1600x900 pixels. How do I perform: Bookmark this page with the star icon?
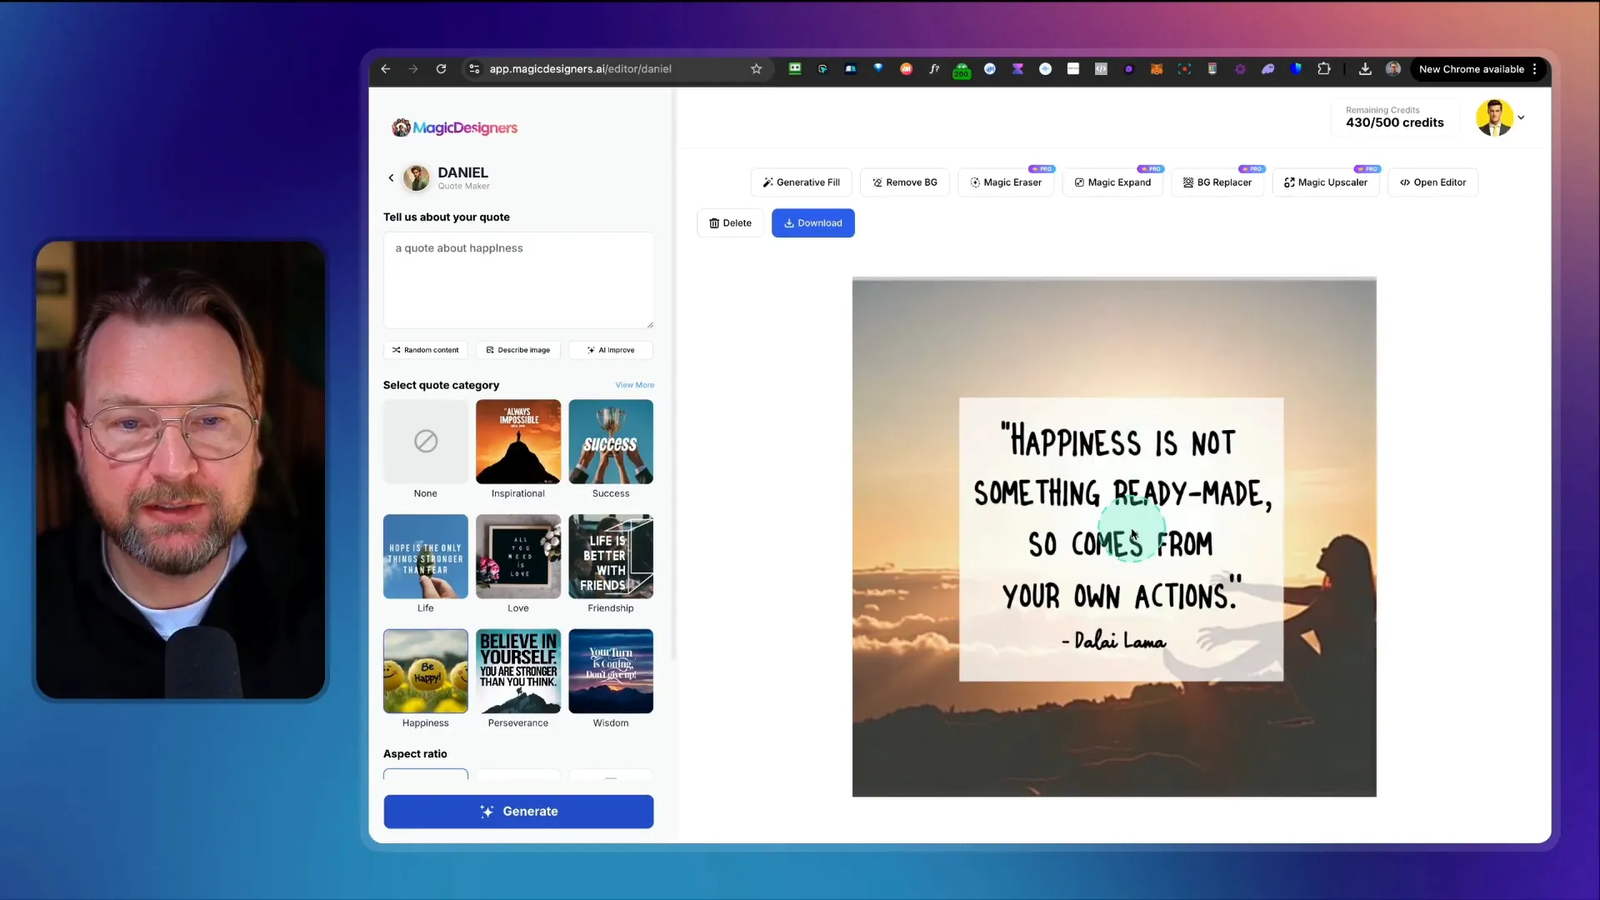click(756, 69)
